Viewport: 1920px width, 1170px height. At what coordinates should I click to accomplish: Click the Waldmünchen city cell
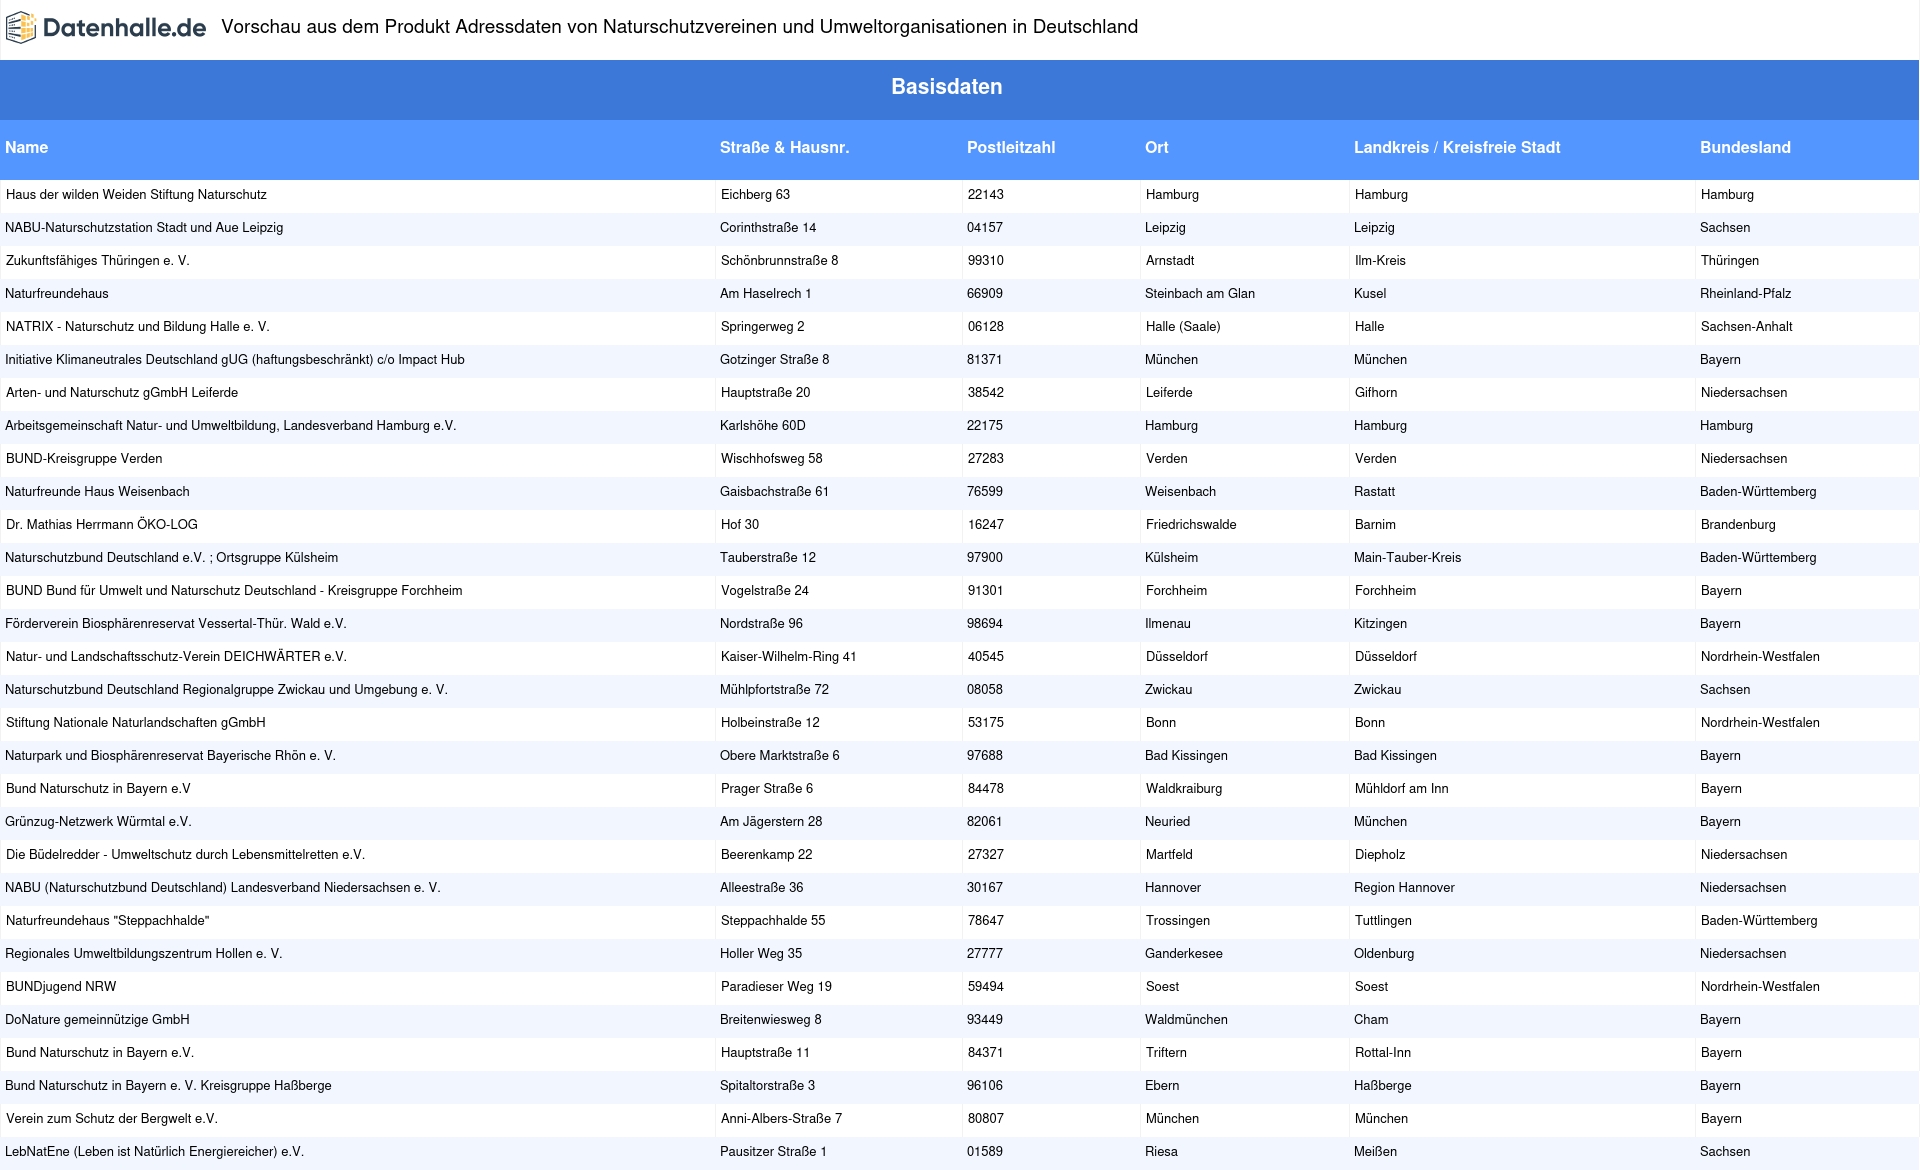point(1187,1020)
